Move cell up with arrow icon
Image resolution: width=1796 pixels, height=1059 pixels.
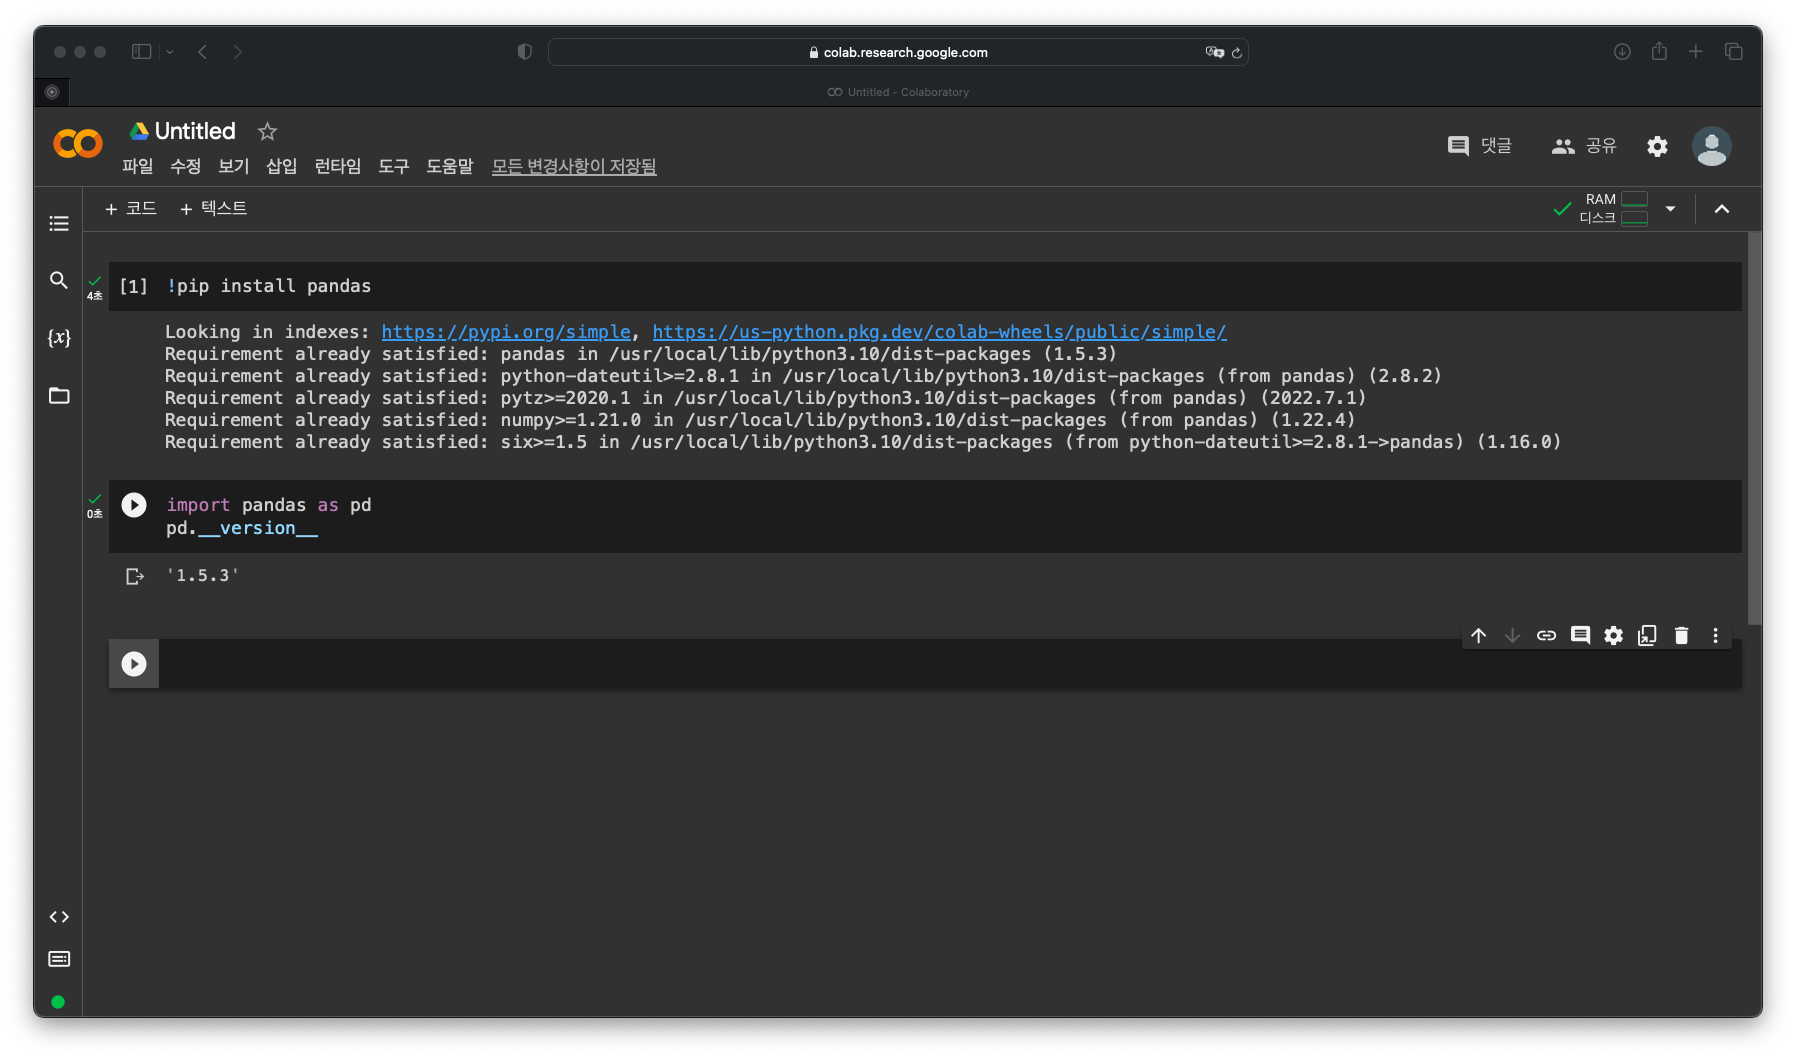click(1479, 636)
